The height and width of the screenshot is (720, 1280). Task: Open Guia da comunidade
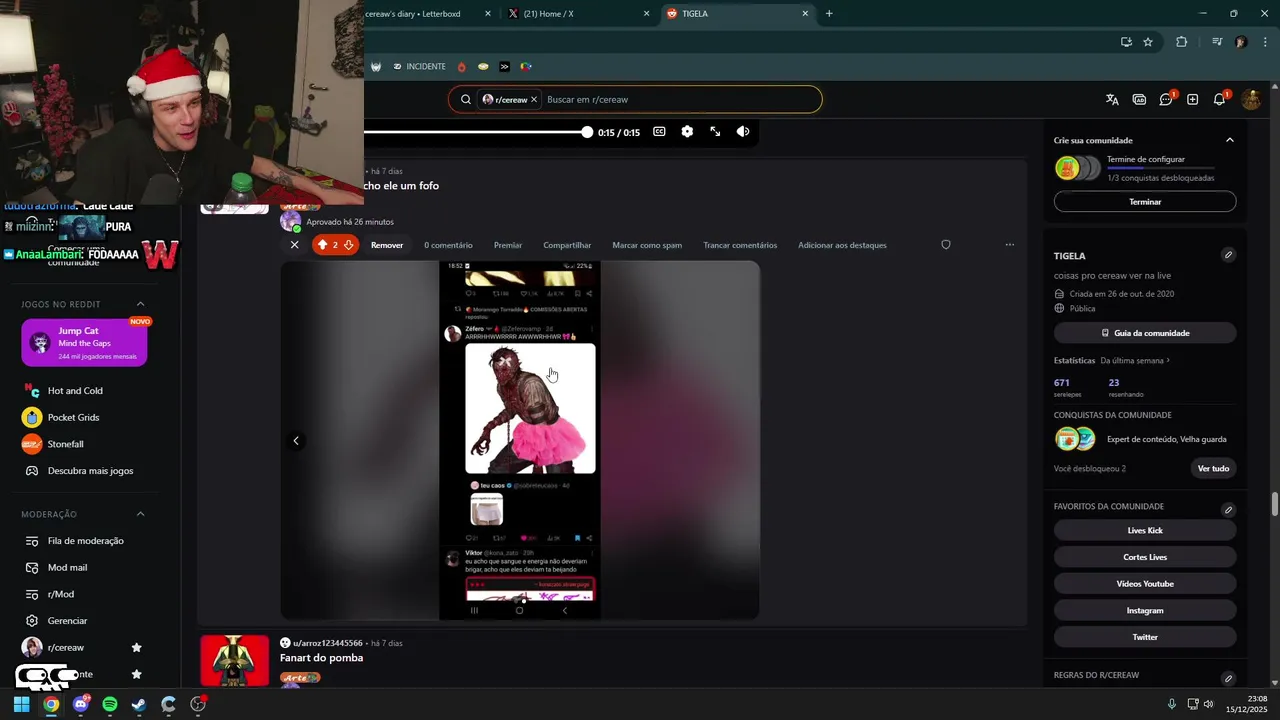point(1145,333)
